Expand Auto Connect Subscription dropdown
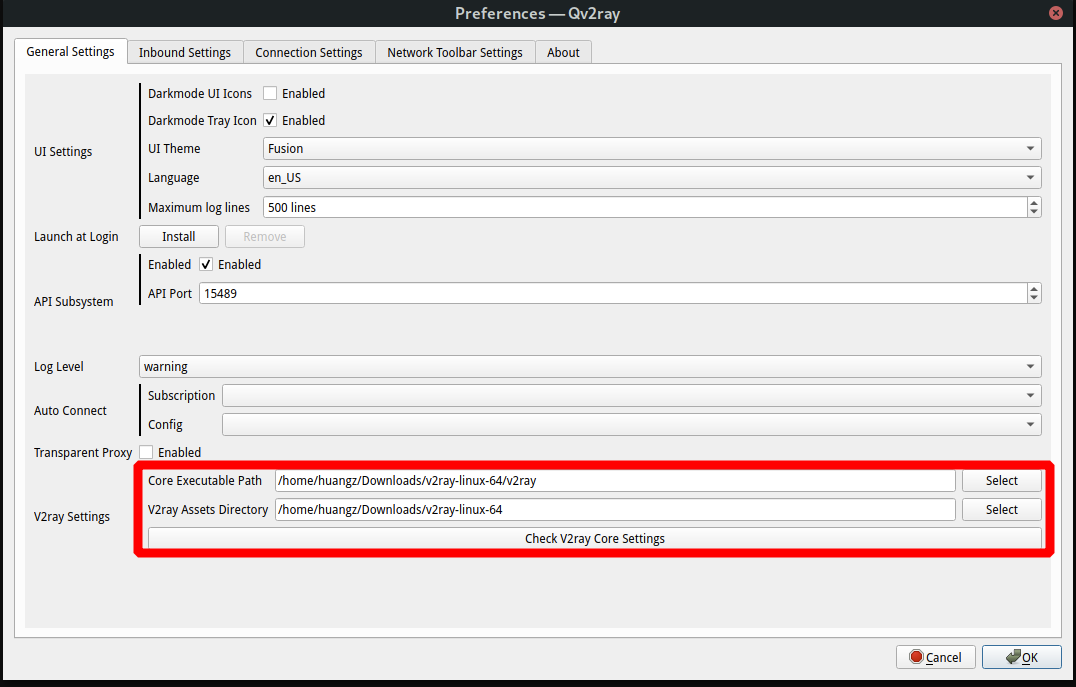1076x687 pixels. pos(631,396)
